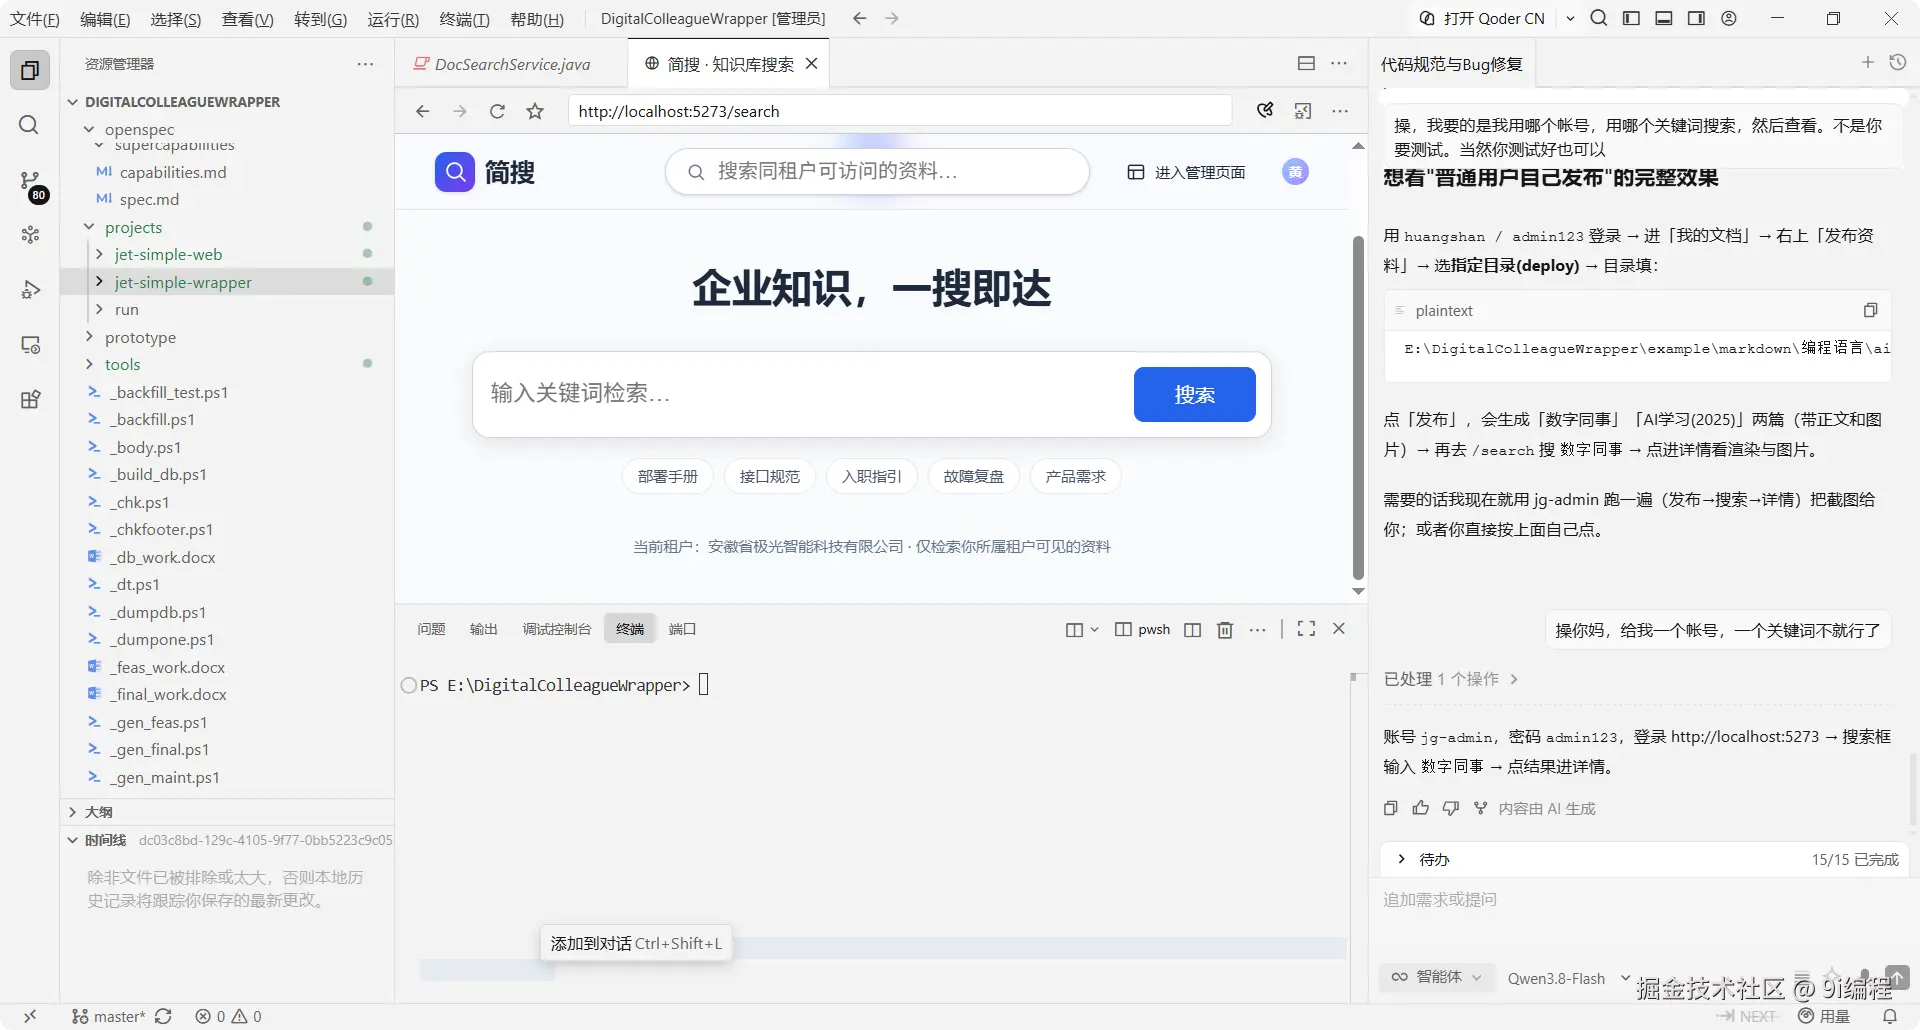Dislike the AI response thumbs down
1920x1030 pixels.
(1451, 808)
